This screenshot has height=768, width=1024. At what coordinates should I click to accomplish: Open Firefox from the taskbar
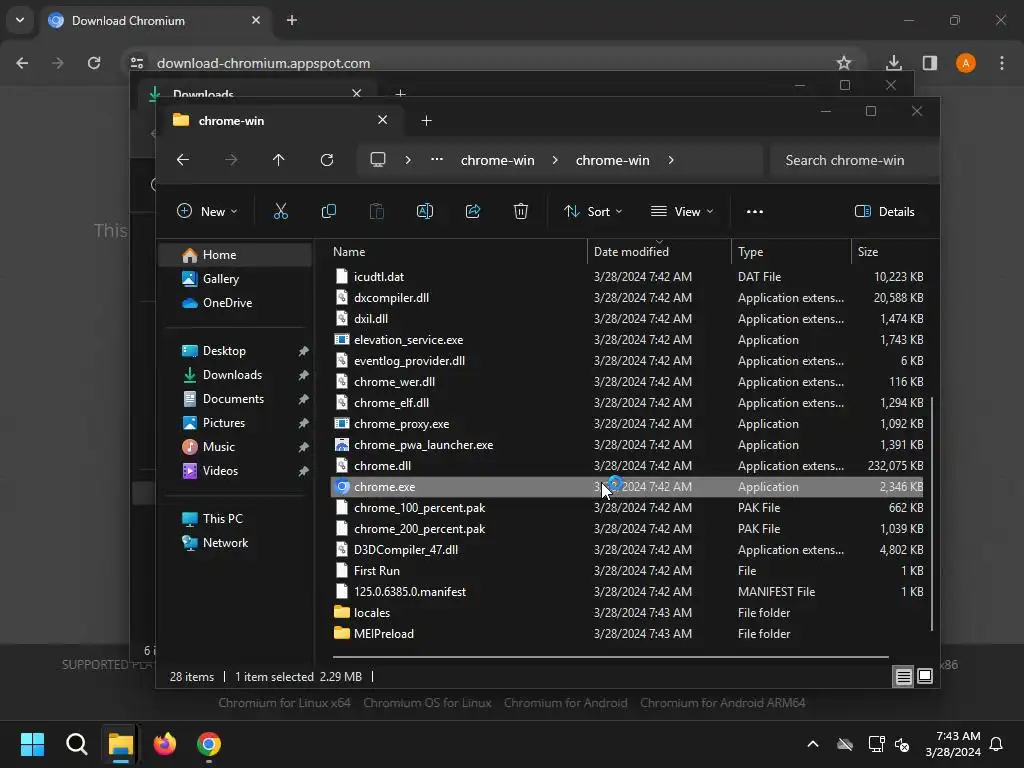(x=165, y=744)
